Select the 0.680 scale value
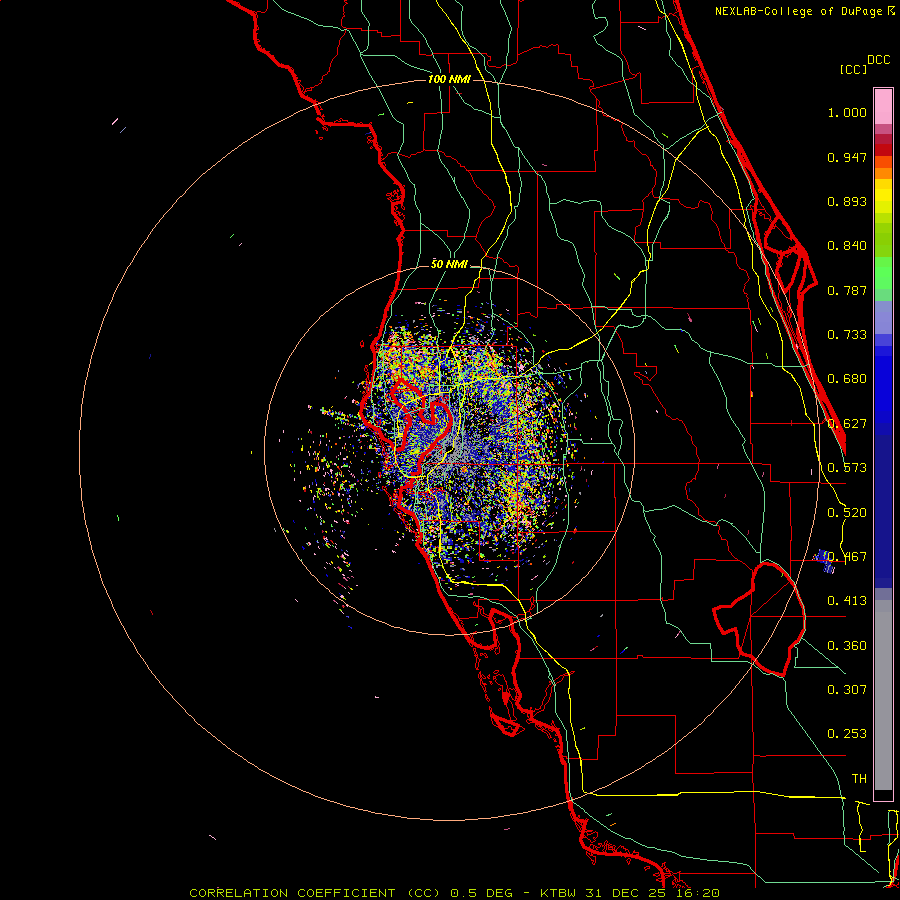 click(x=847, y=379)
